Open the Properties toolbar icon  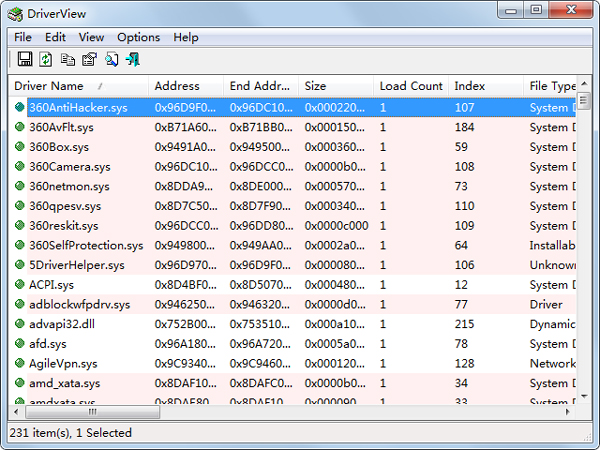pyautogui.click(x=90, y=59)
